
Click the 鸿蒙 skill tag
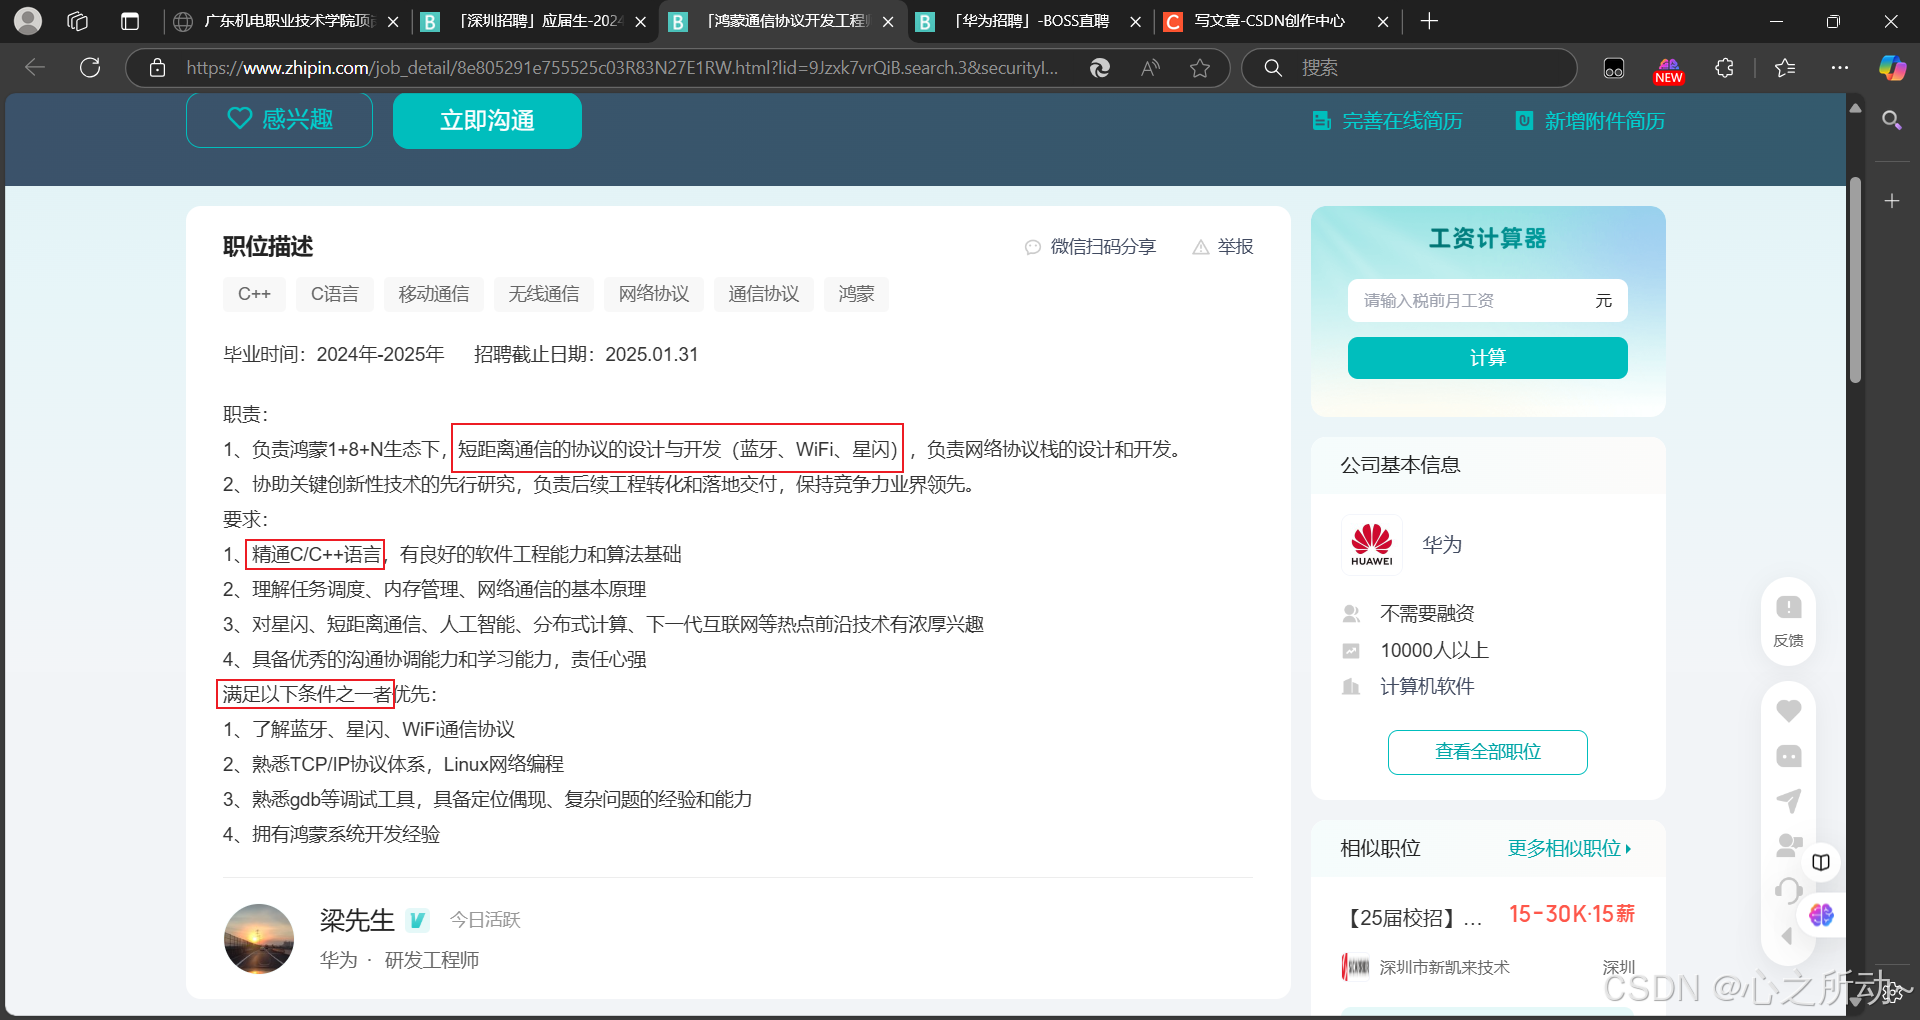tap(856, 294)
